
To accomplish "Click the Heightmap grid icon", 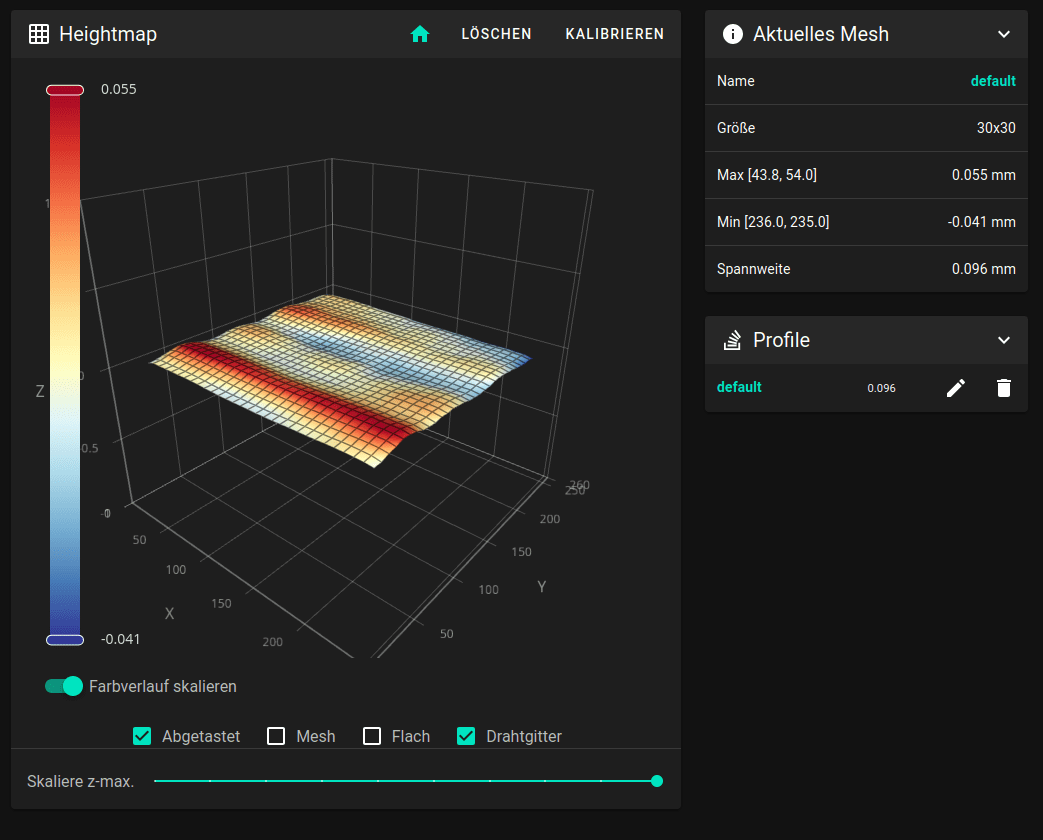I will pos(39,34).
